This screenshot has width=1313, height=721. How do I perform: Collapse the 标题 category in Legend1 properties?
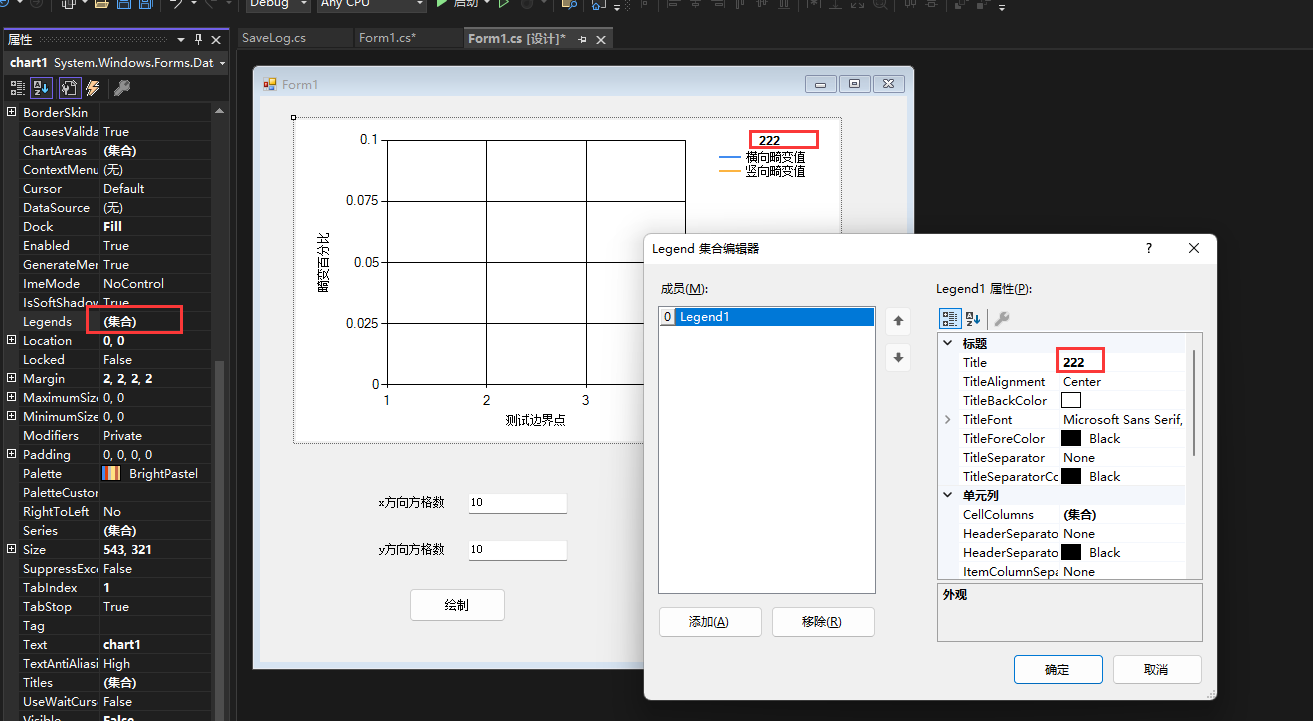pos(948,343)
